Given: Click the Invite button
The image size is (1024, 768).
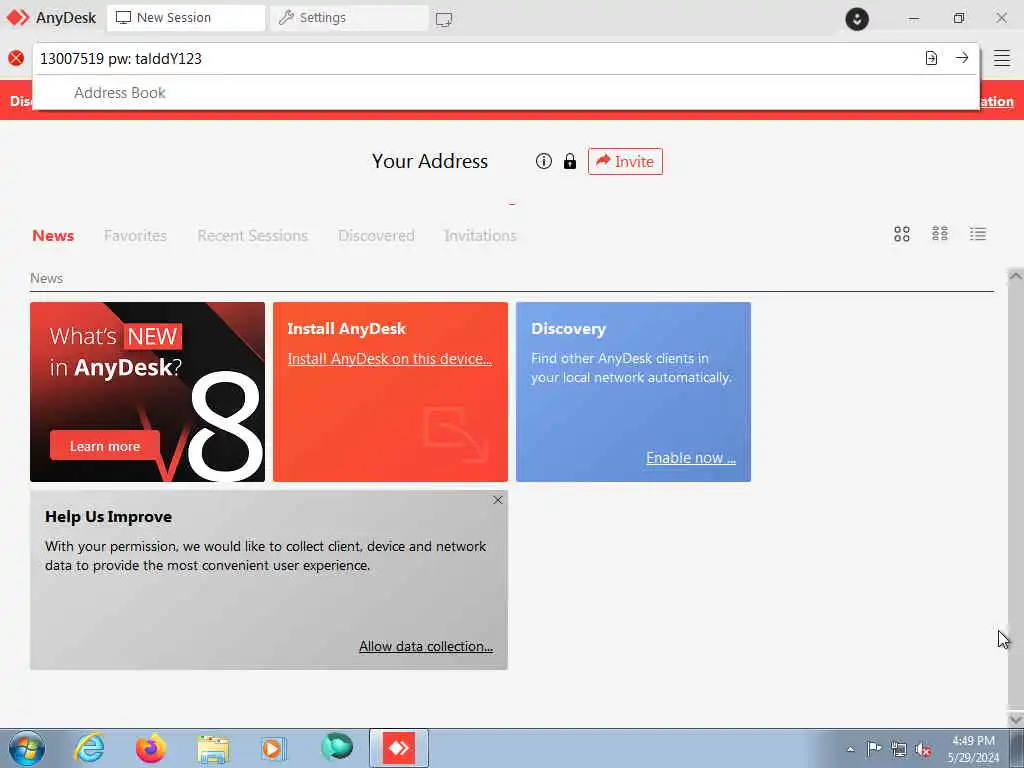Looking at the screenshot, I should 625,161.
